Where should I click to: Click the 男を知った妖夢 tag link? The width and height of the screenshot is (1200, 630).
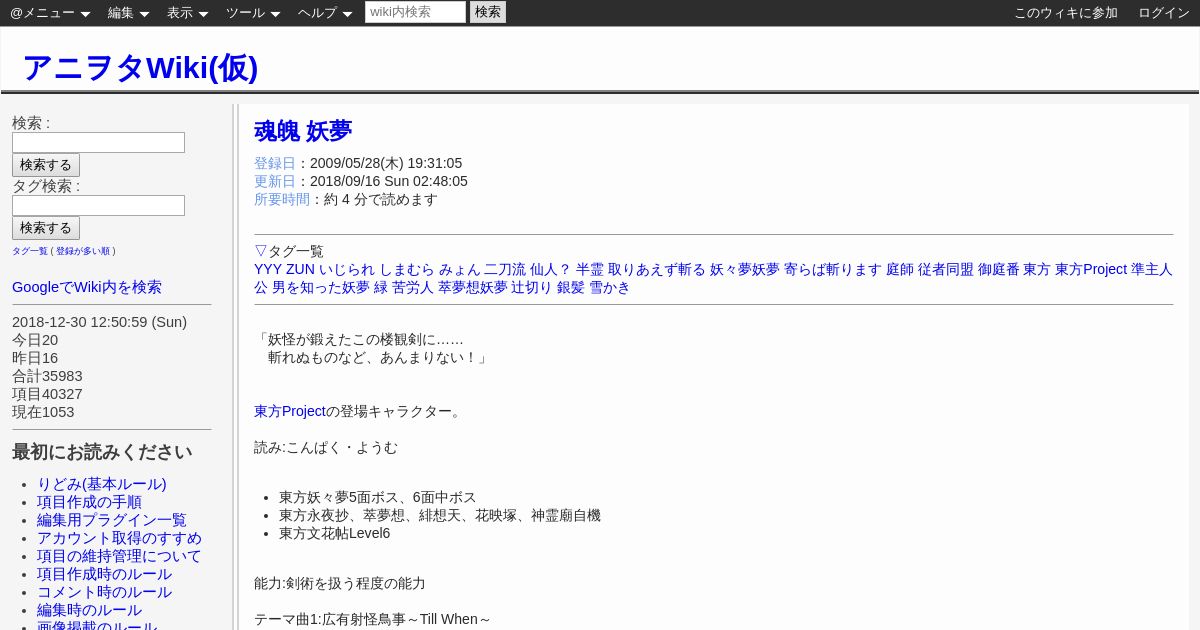tap(321, 287)
